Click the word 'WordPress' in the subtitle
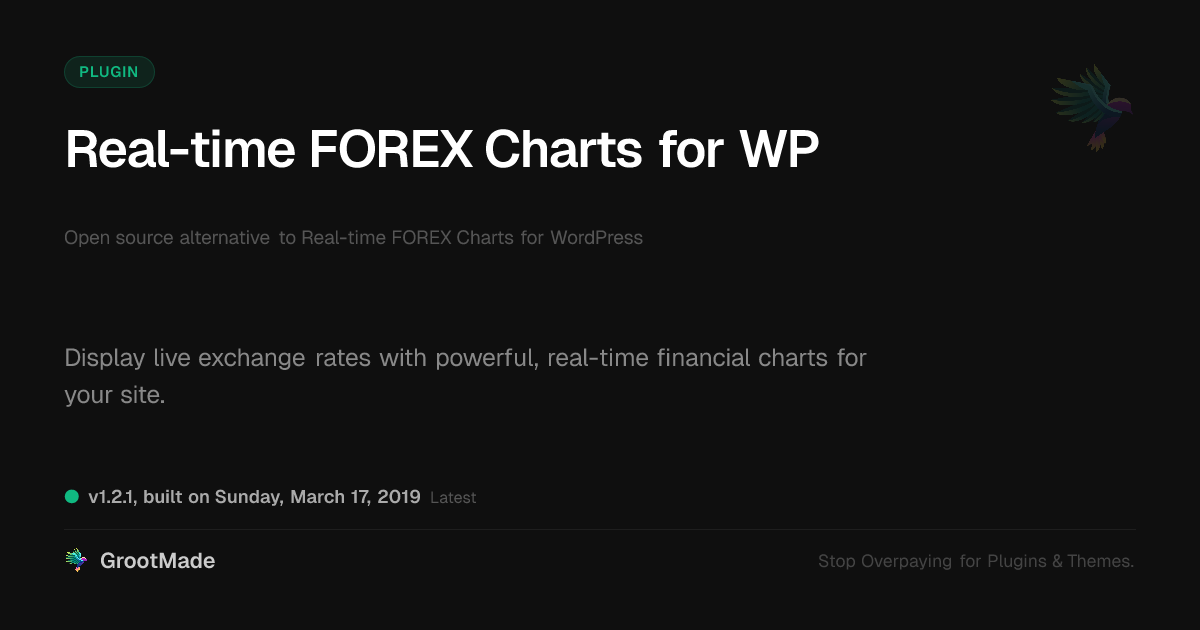This screenshot has width=1200, height=630. [x=596, y=238]
